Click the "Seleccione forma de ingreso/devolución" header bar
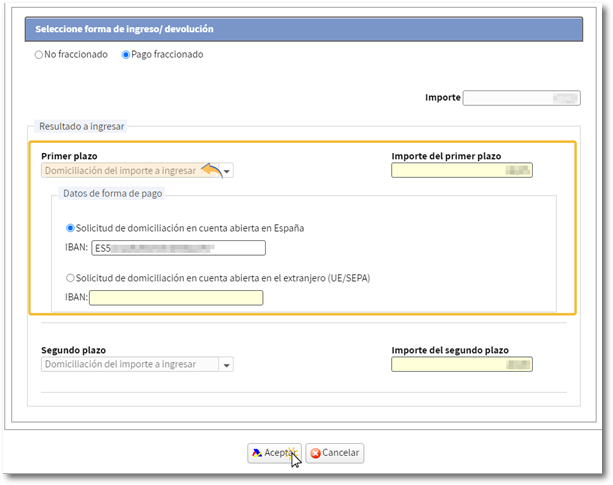 click(302, 29)
